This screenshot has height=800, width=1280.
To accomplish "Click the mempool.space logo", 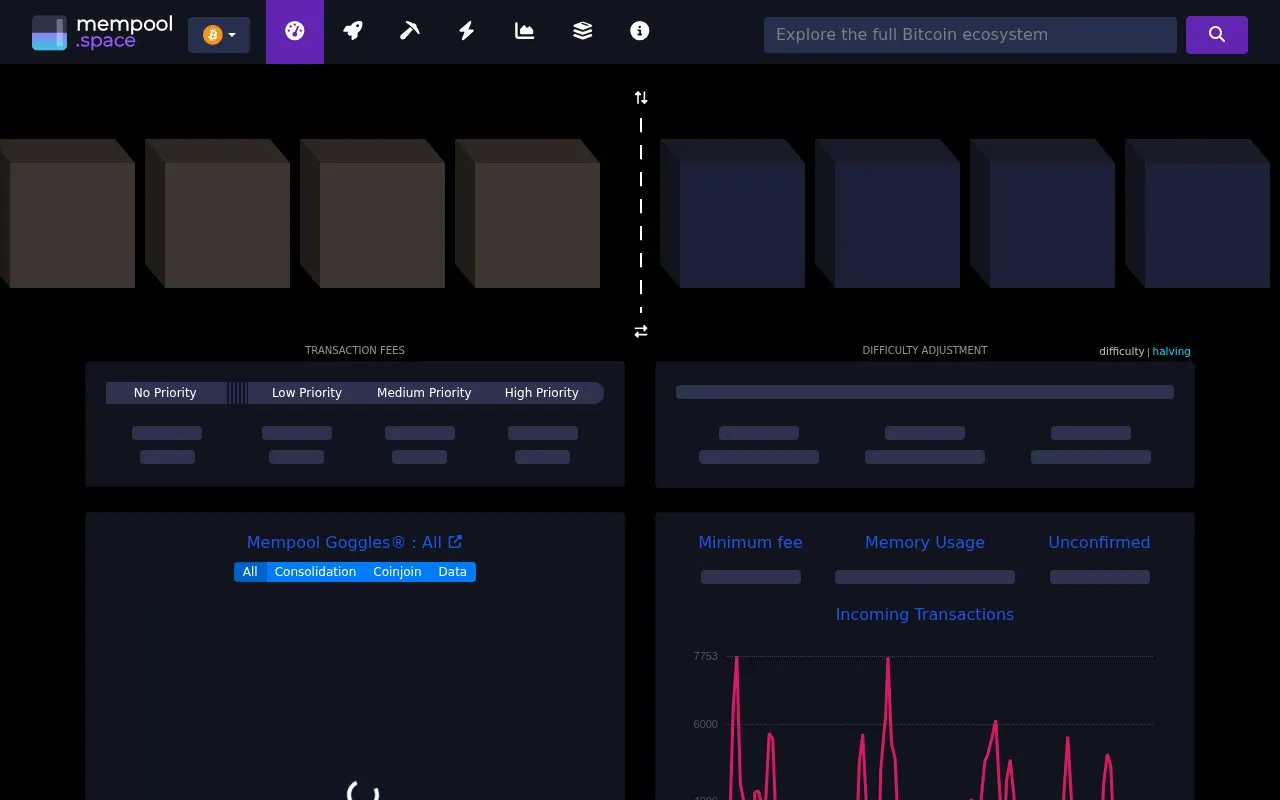I will (102, 32).
